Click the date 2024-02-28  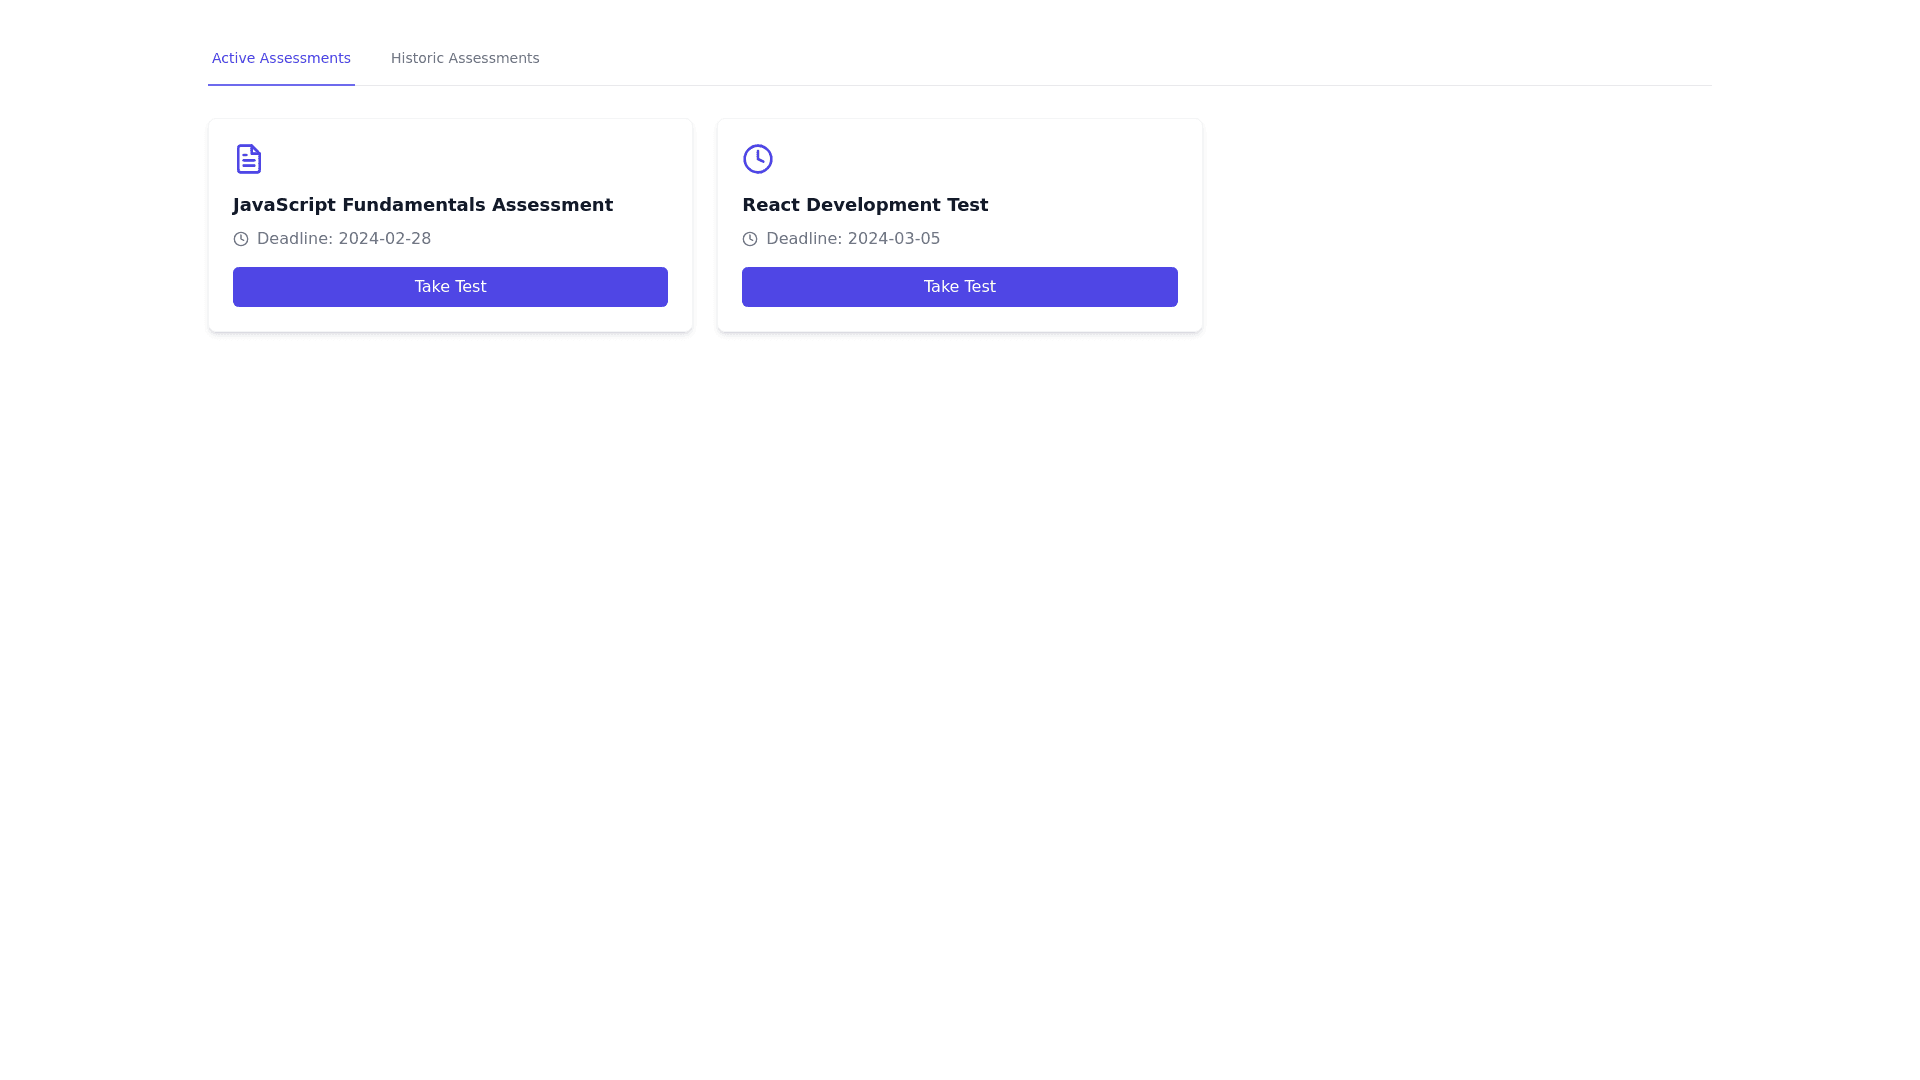point(384,239)
